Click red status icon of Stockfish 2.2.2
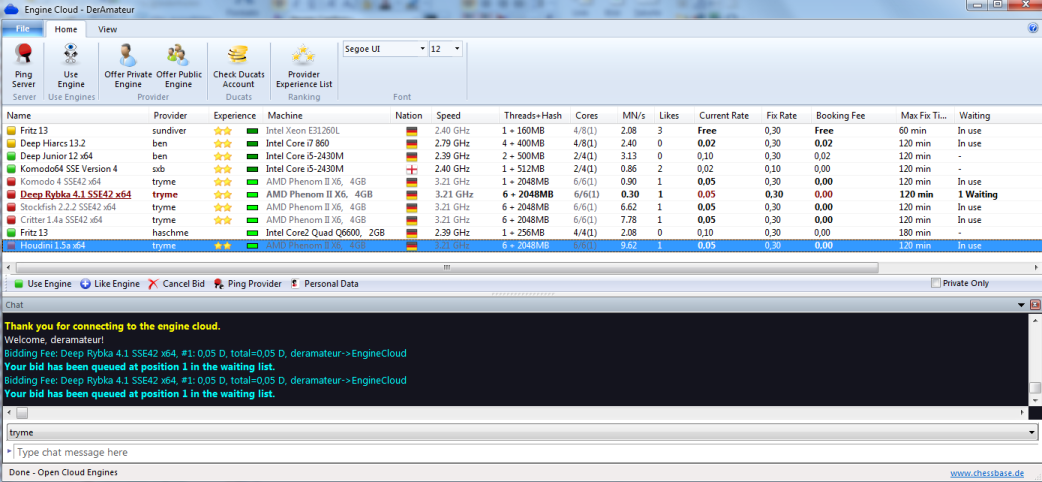 click(x=11, y=207)
